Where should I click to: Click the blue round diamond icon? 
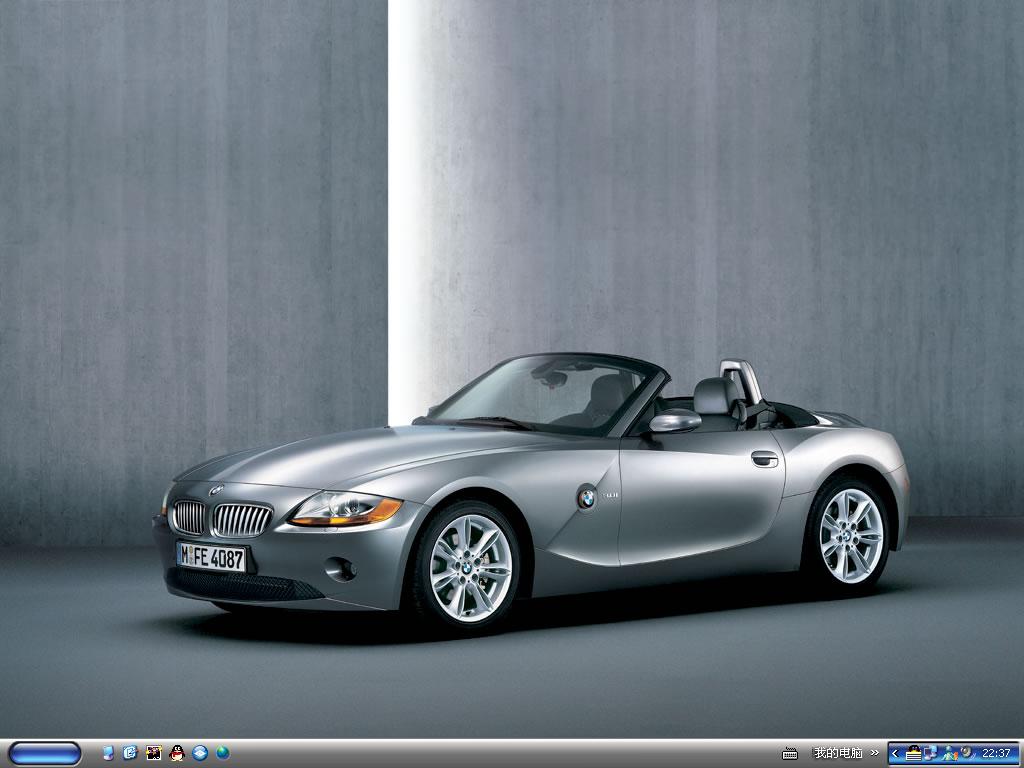pos(200,753)
